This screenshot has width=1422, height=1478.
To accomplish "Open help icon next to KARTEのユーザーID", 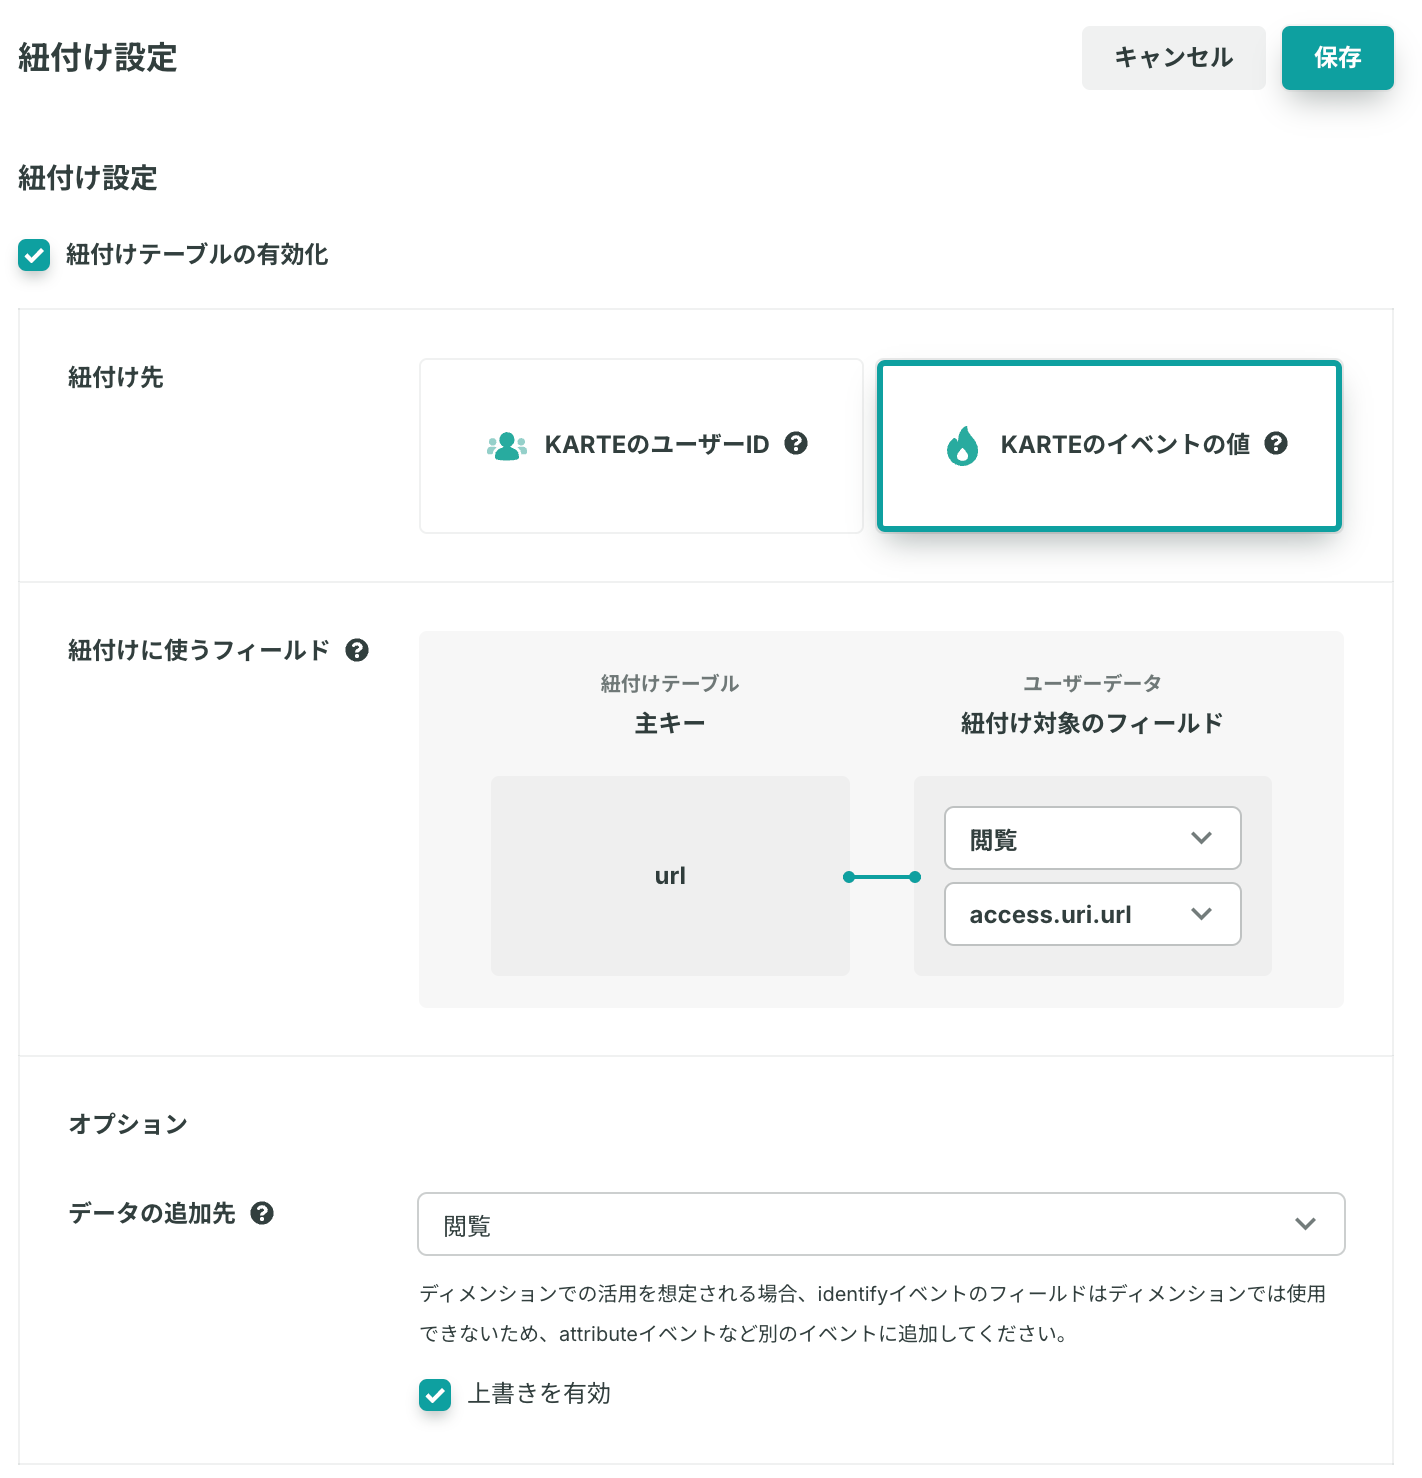I will point(796,443).
